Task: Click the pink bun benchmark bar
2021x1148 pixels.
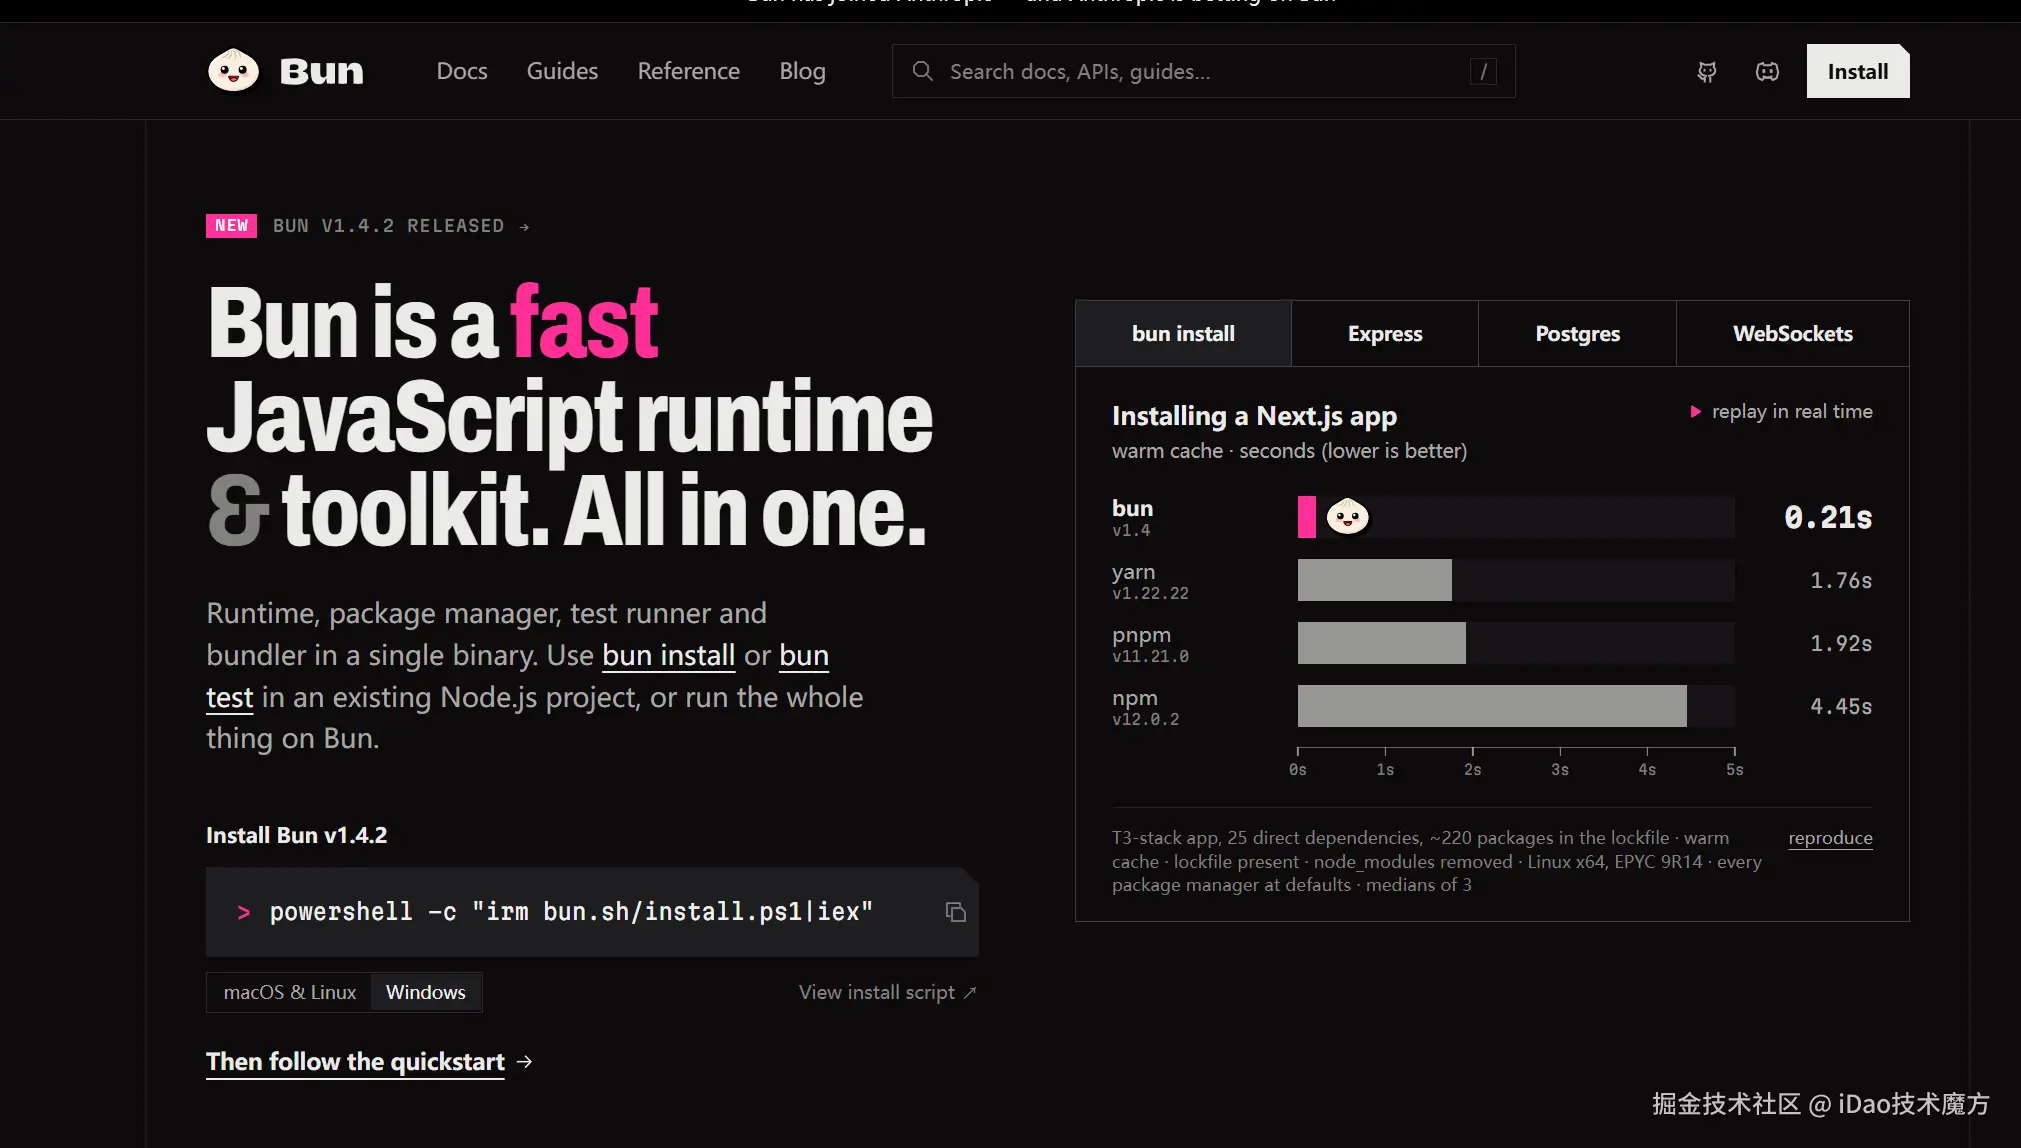Action: coord(1307,517)
